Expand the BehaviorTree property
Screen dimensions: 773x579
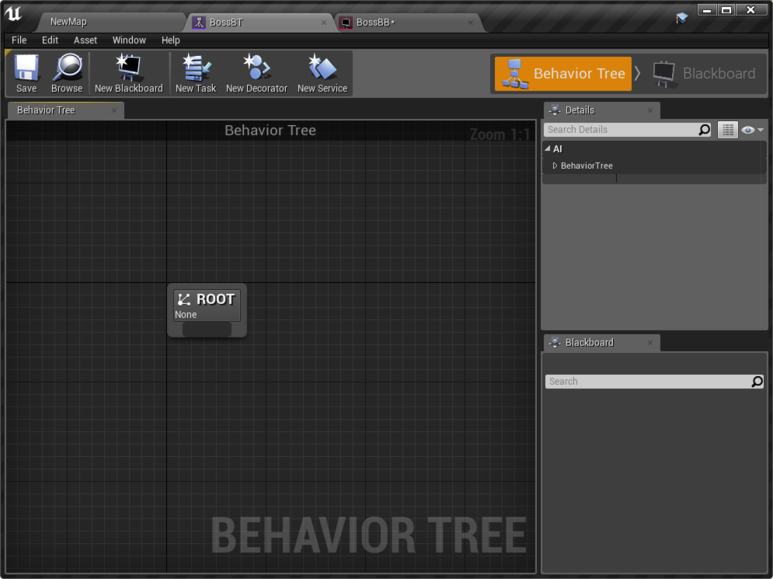(555, 166)
